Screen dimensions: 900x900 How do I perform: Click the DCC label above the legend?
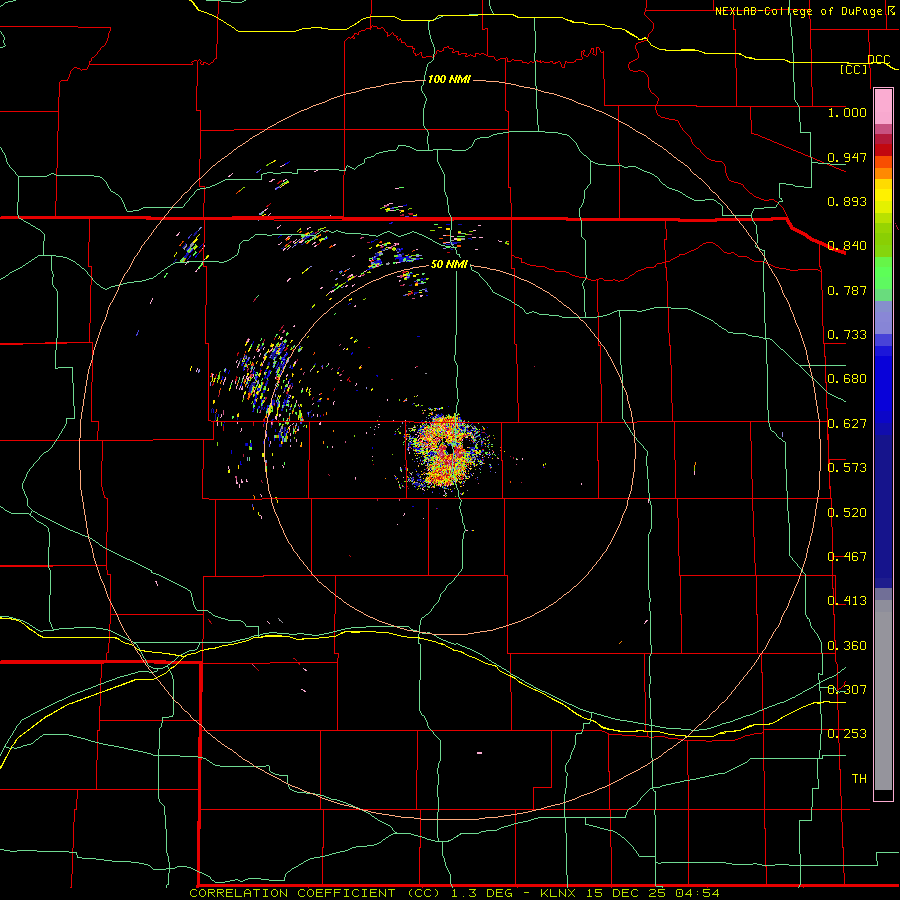point(878,60)
